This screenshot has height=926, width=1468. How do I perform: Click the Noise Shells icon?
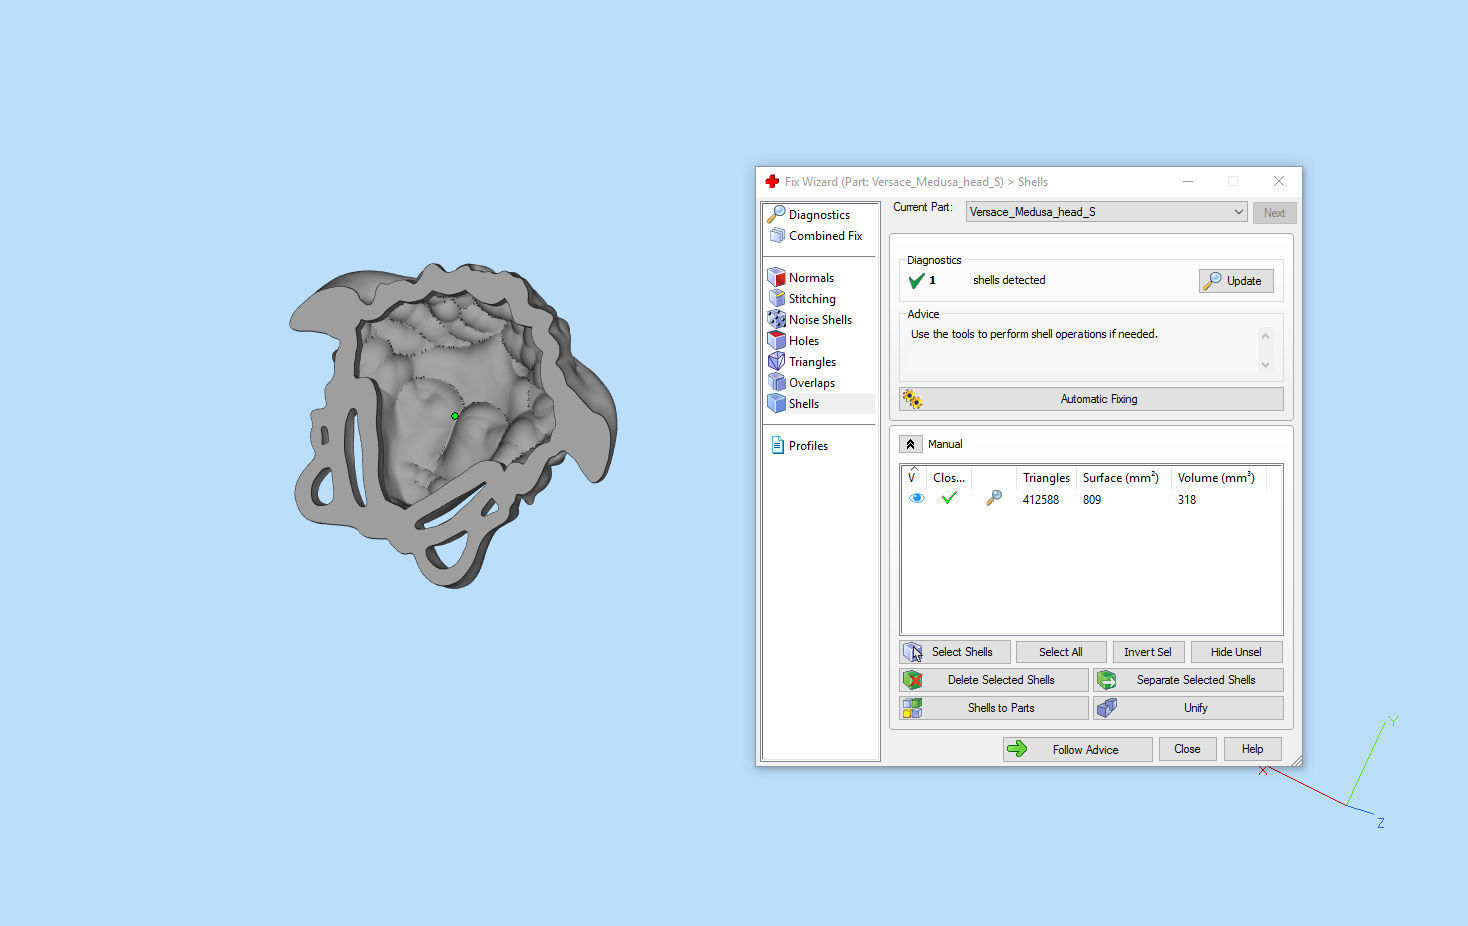[776, 319]
